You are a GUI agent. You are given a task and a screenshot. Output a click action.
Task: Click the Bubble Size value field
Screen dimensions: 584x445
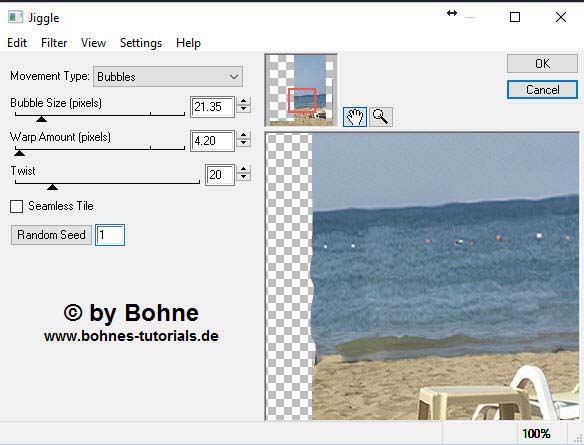click(x=212, y=107)
